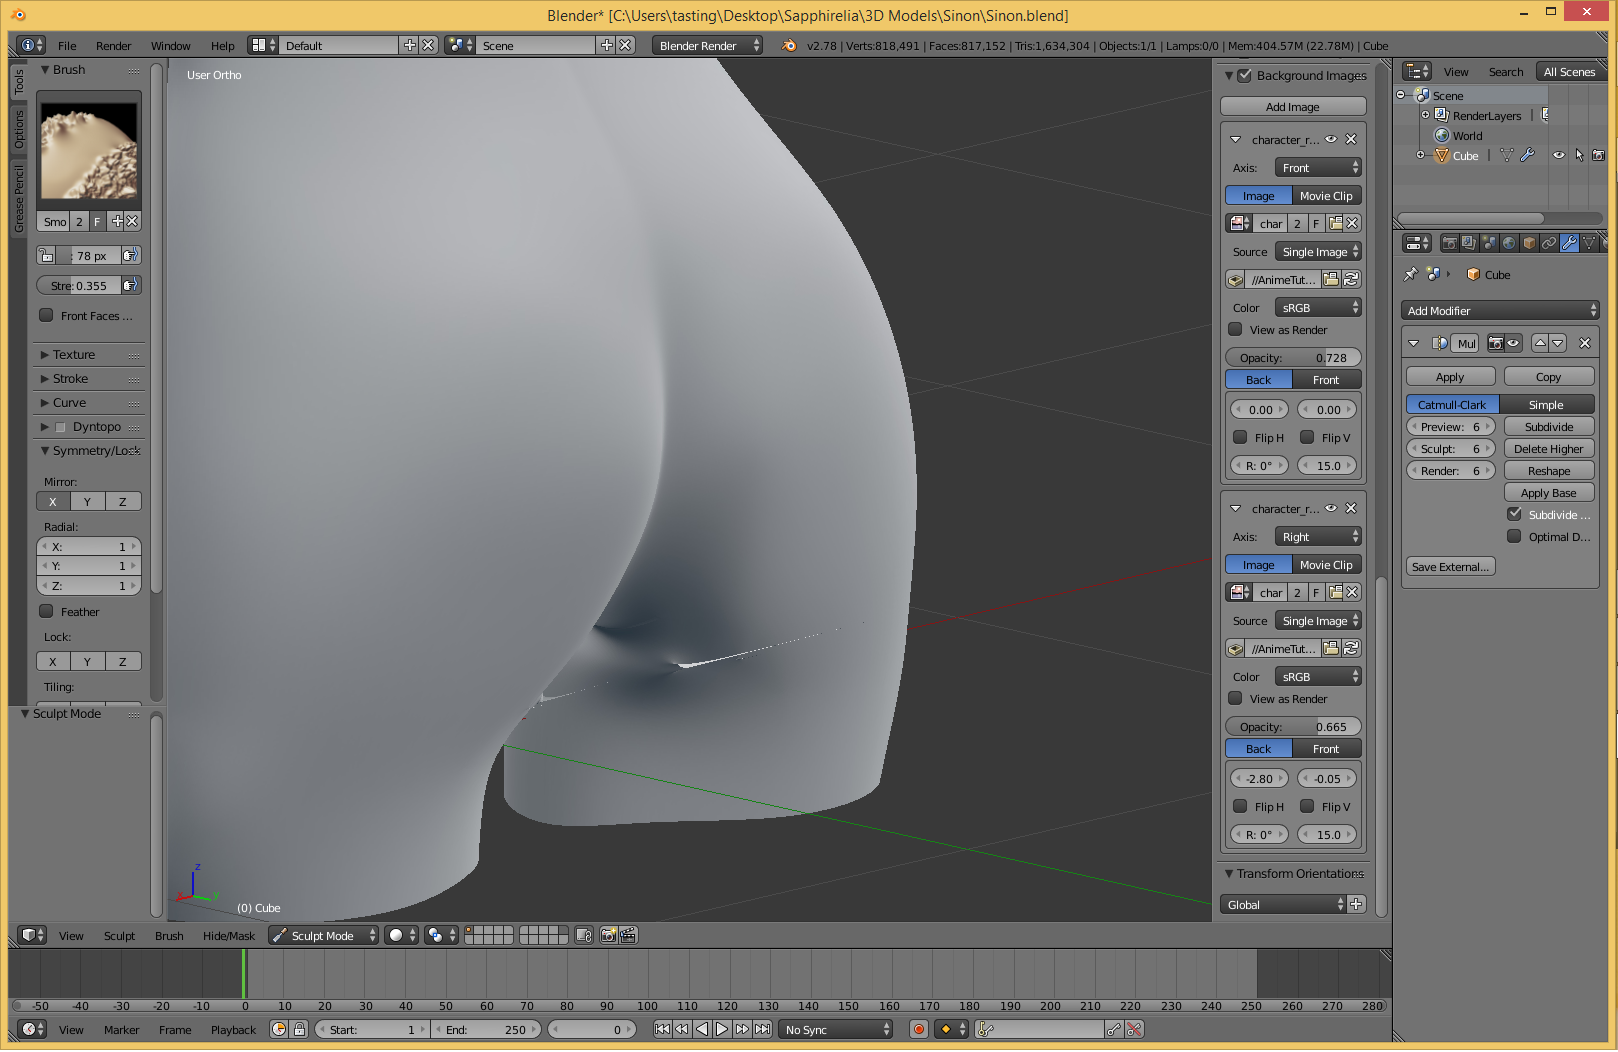
Task: Render an OpenGL animation with the clapperboard icon
Action: (628, 935)
